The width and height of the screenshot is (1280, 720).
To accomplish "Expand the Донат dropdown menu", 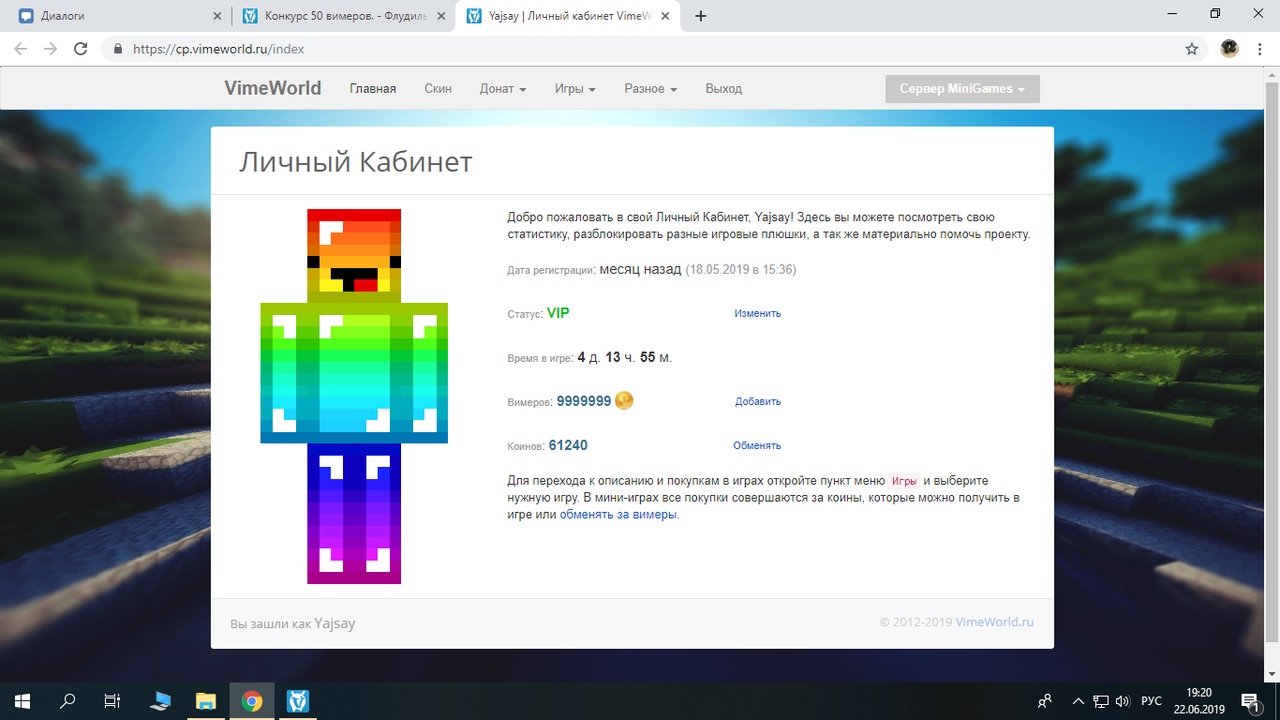I will click(x=502, y=89).
